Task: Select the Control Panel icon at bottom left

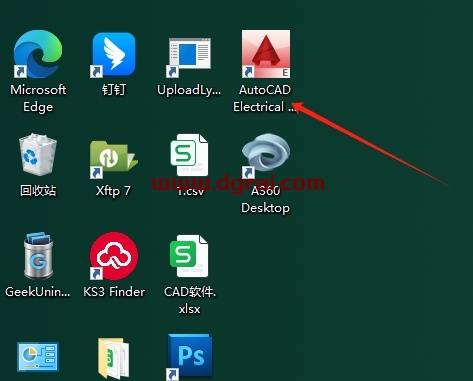Action: [x=38, y=357]
